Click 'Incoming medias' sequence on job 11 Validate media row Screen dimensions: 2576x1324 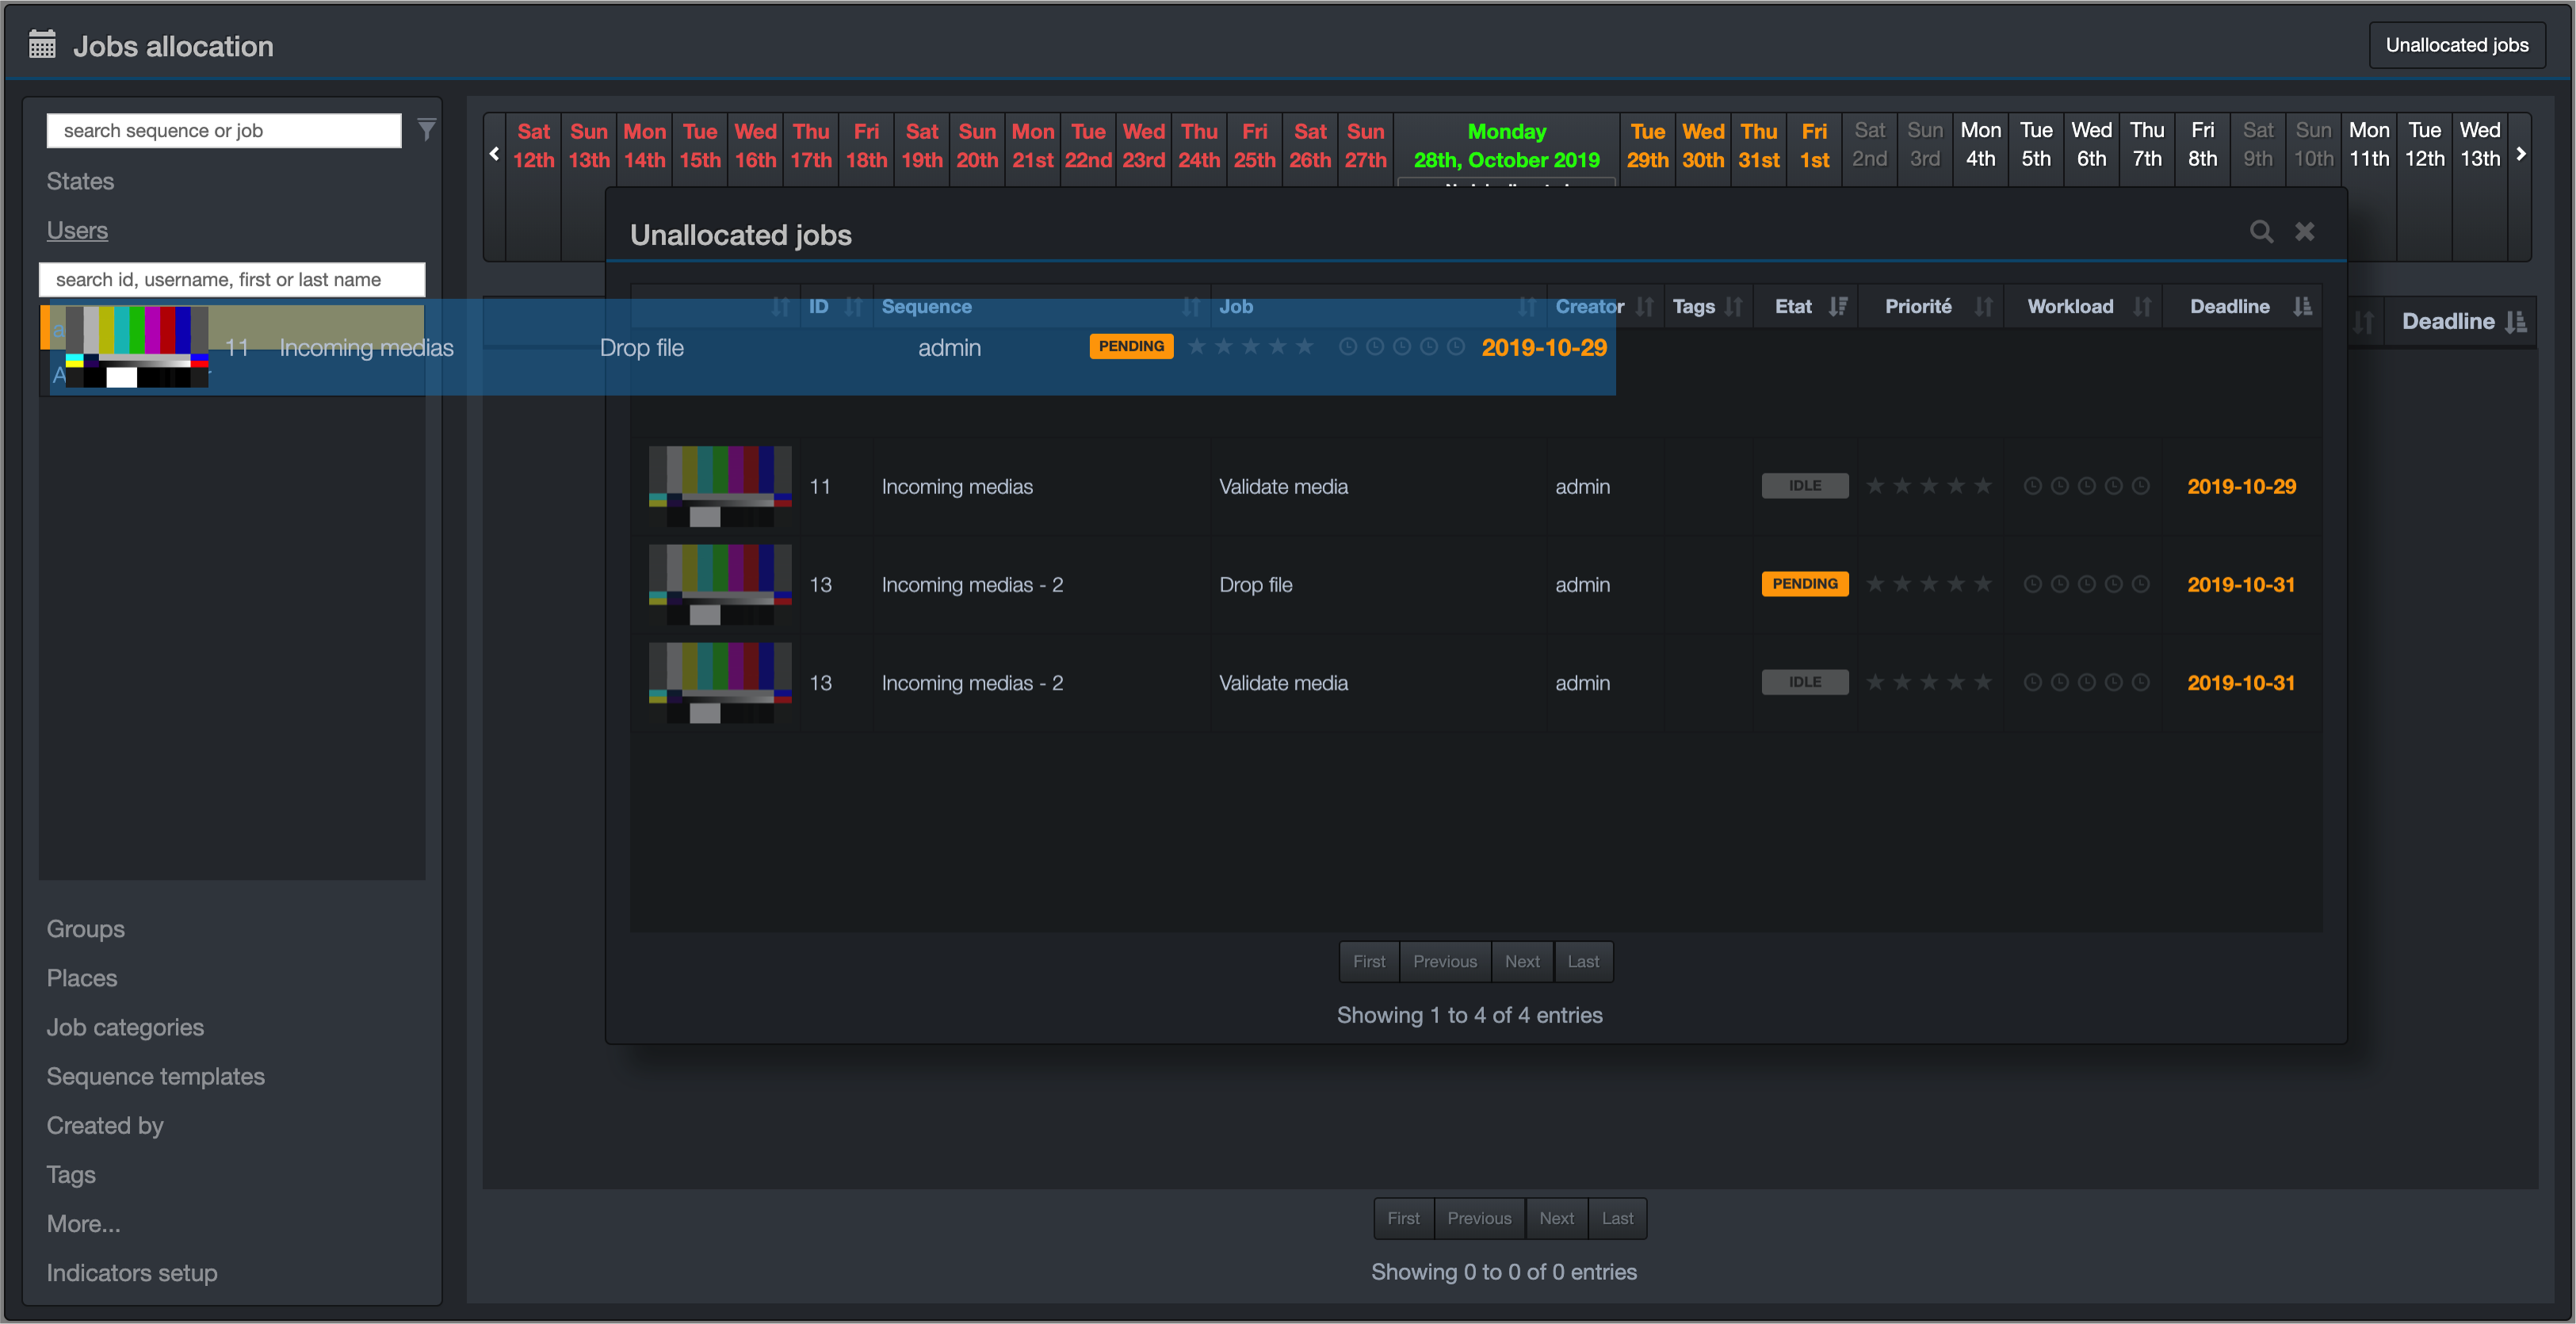tap(956, 486)
